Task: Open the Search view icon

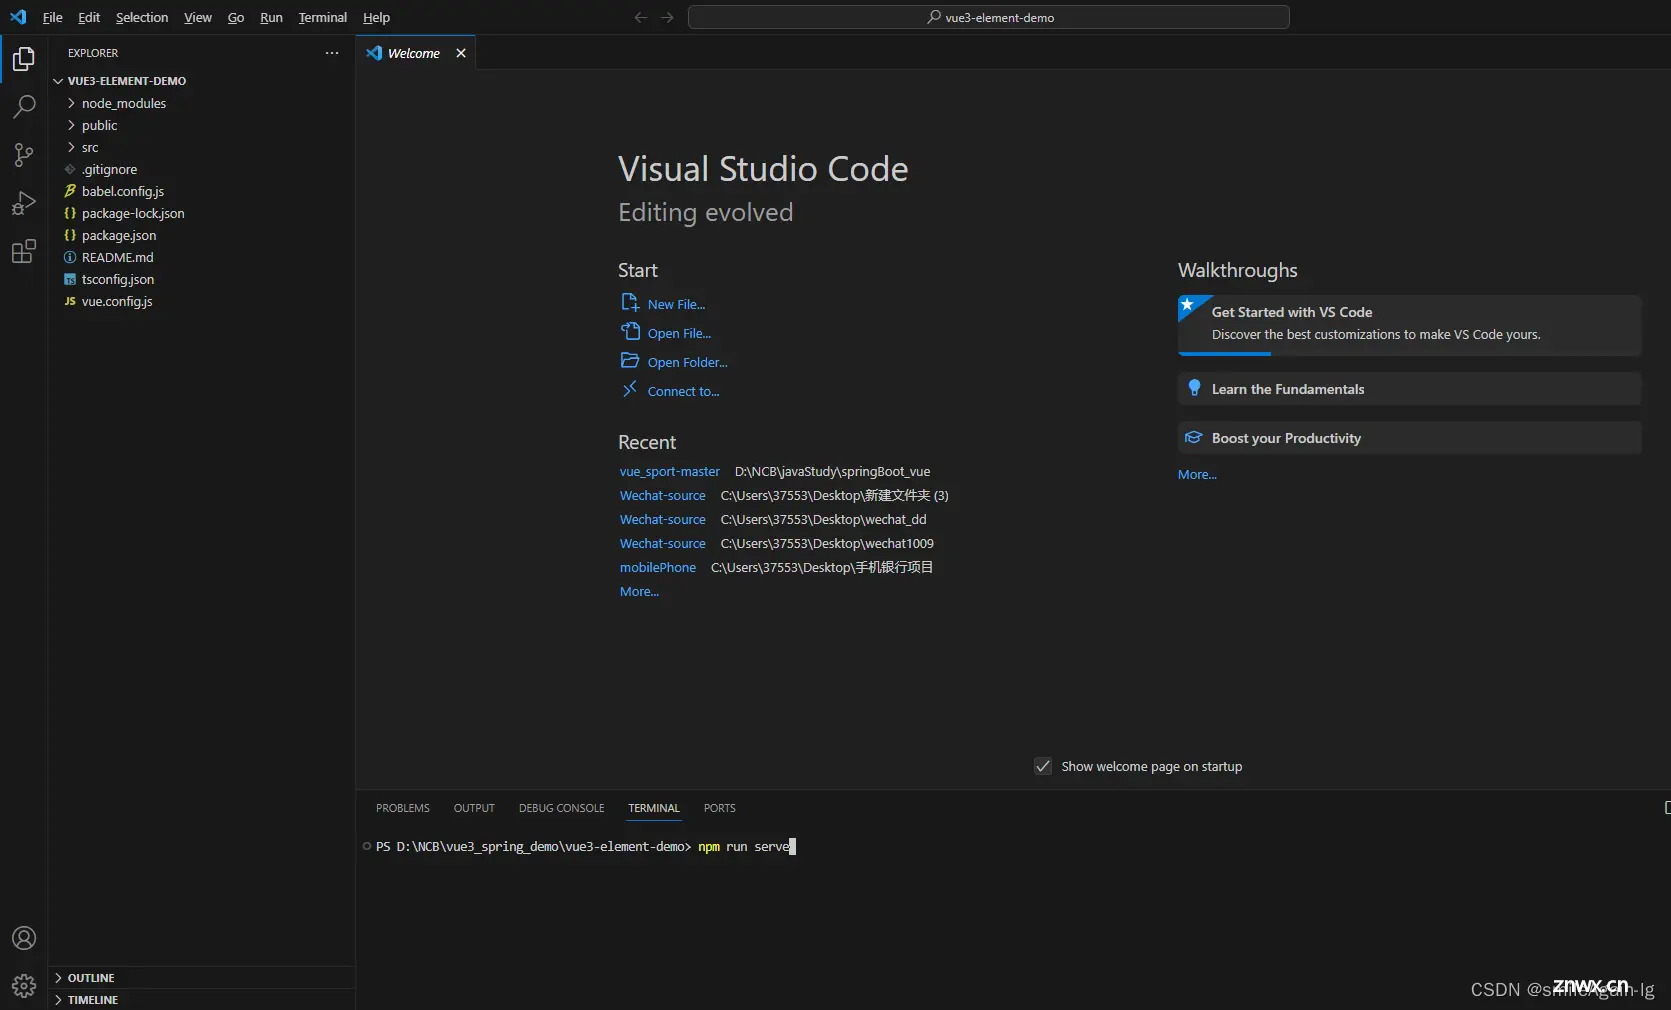Action: click(x=24, y=106)
